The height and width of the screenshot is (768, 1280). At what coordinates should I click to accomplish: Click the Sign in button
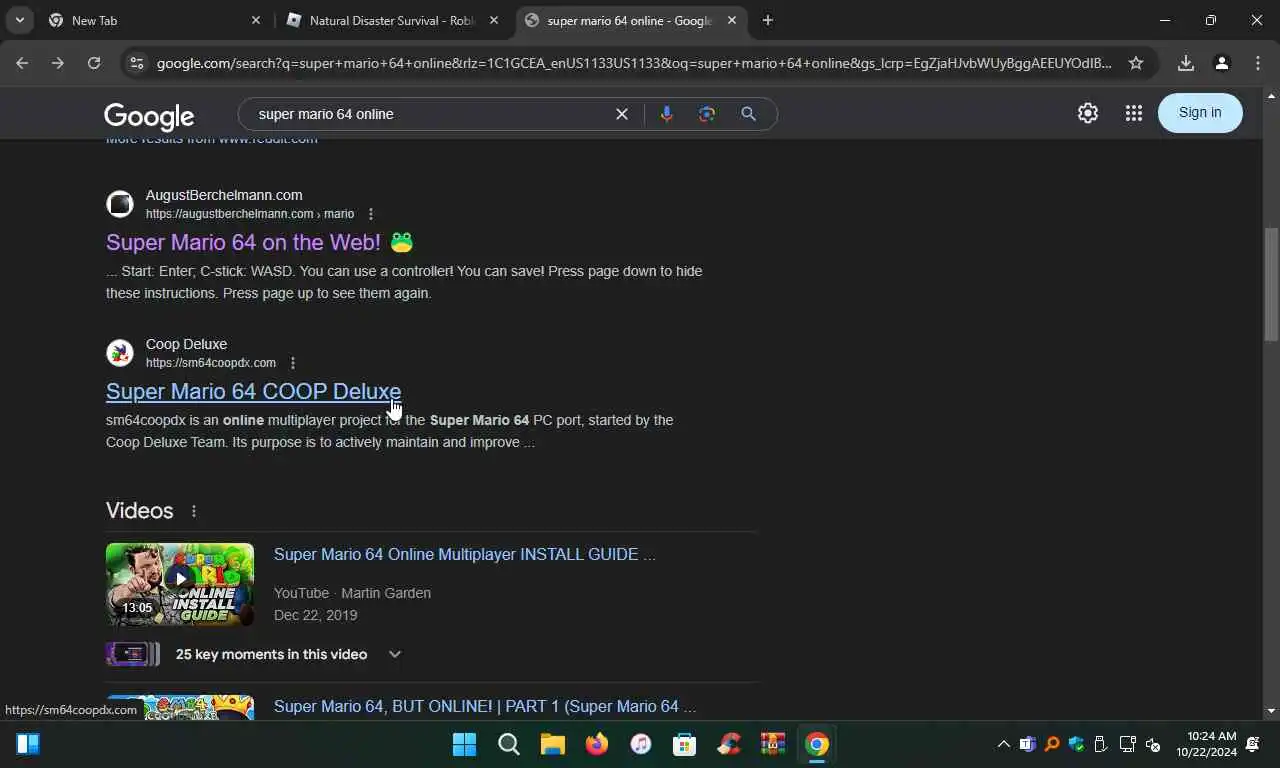point(1200,113)
